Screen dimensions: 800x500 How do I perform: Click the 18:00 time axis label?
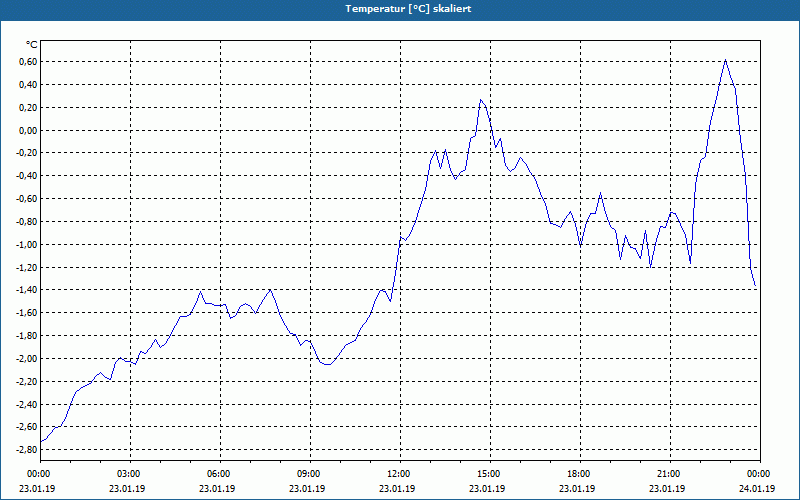click(x=580, y=474)
